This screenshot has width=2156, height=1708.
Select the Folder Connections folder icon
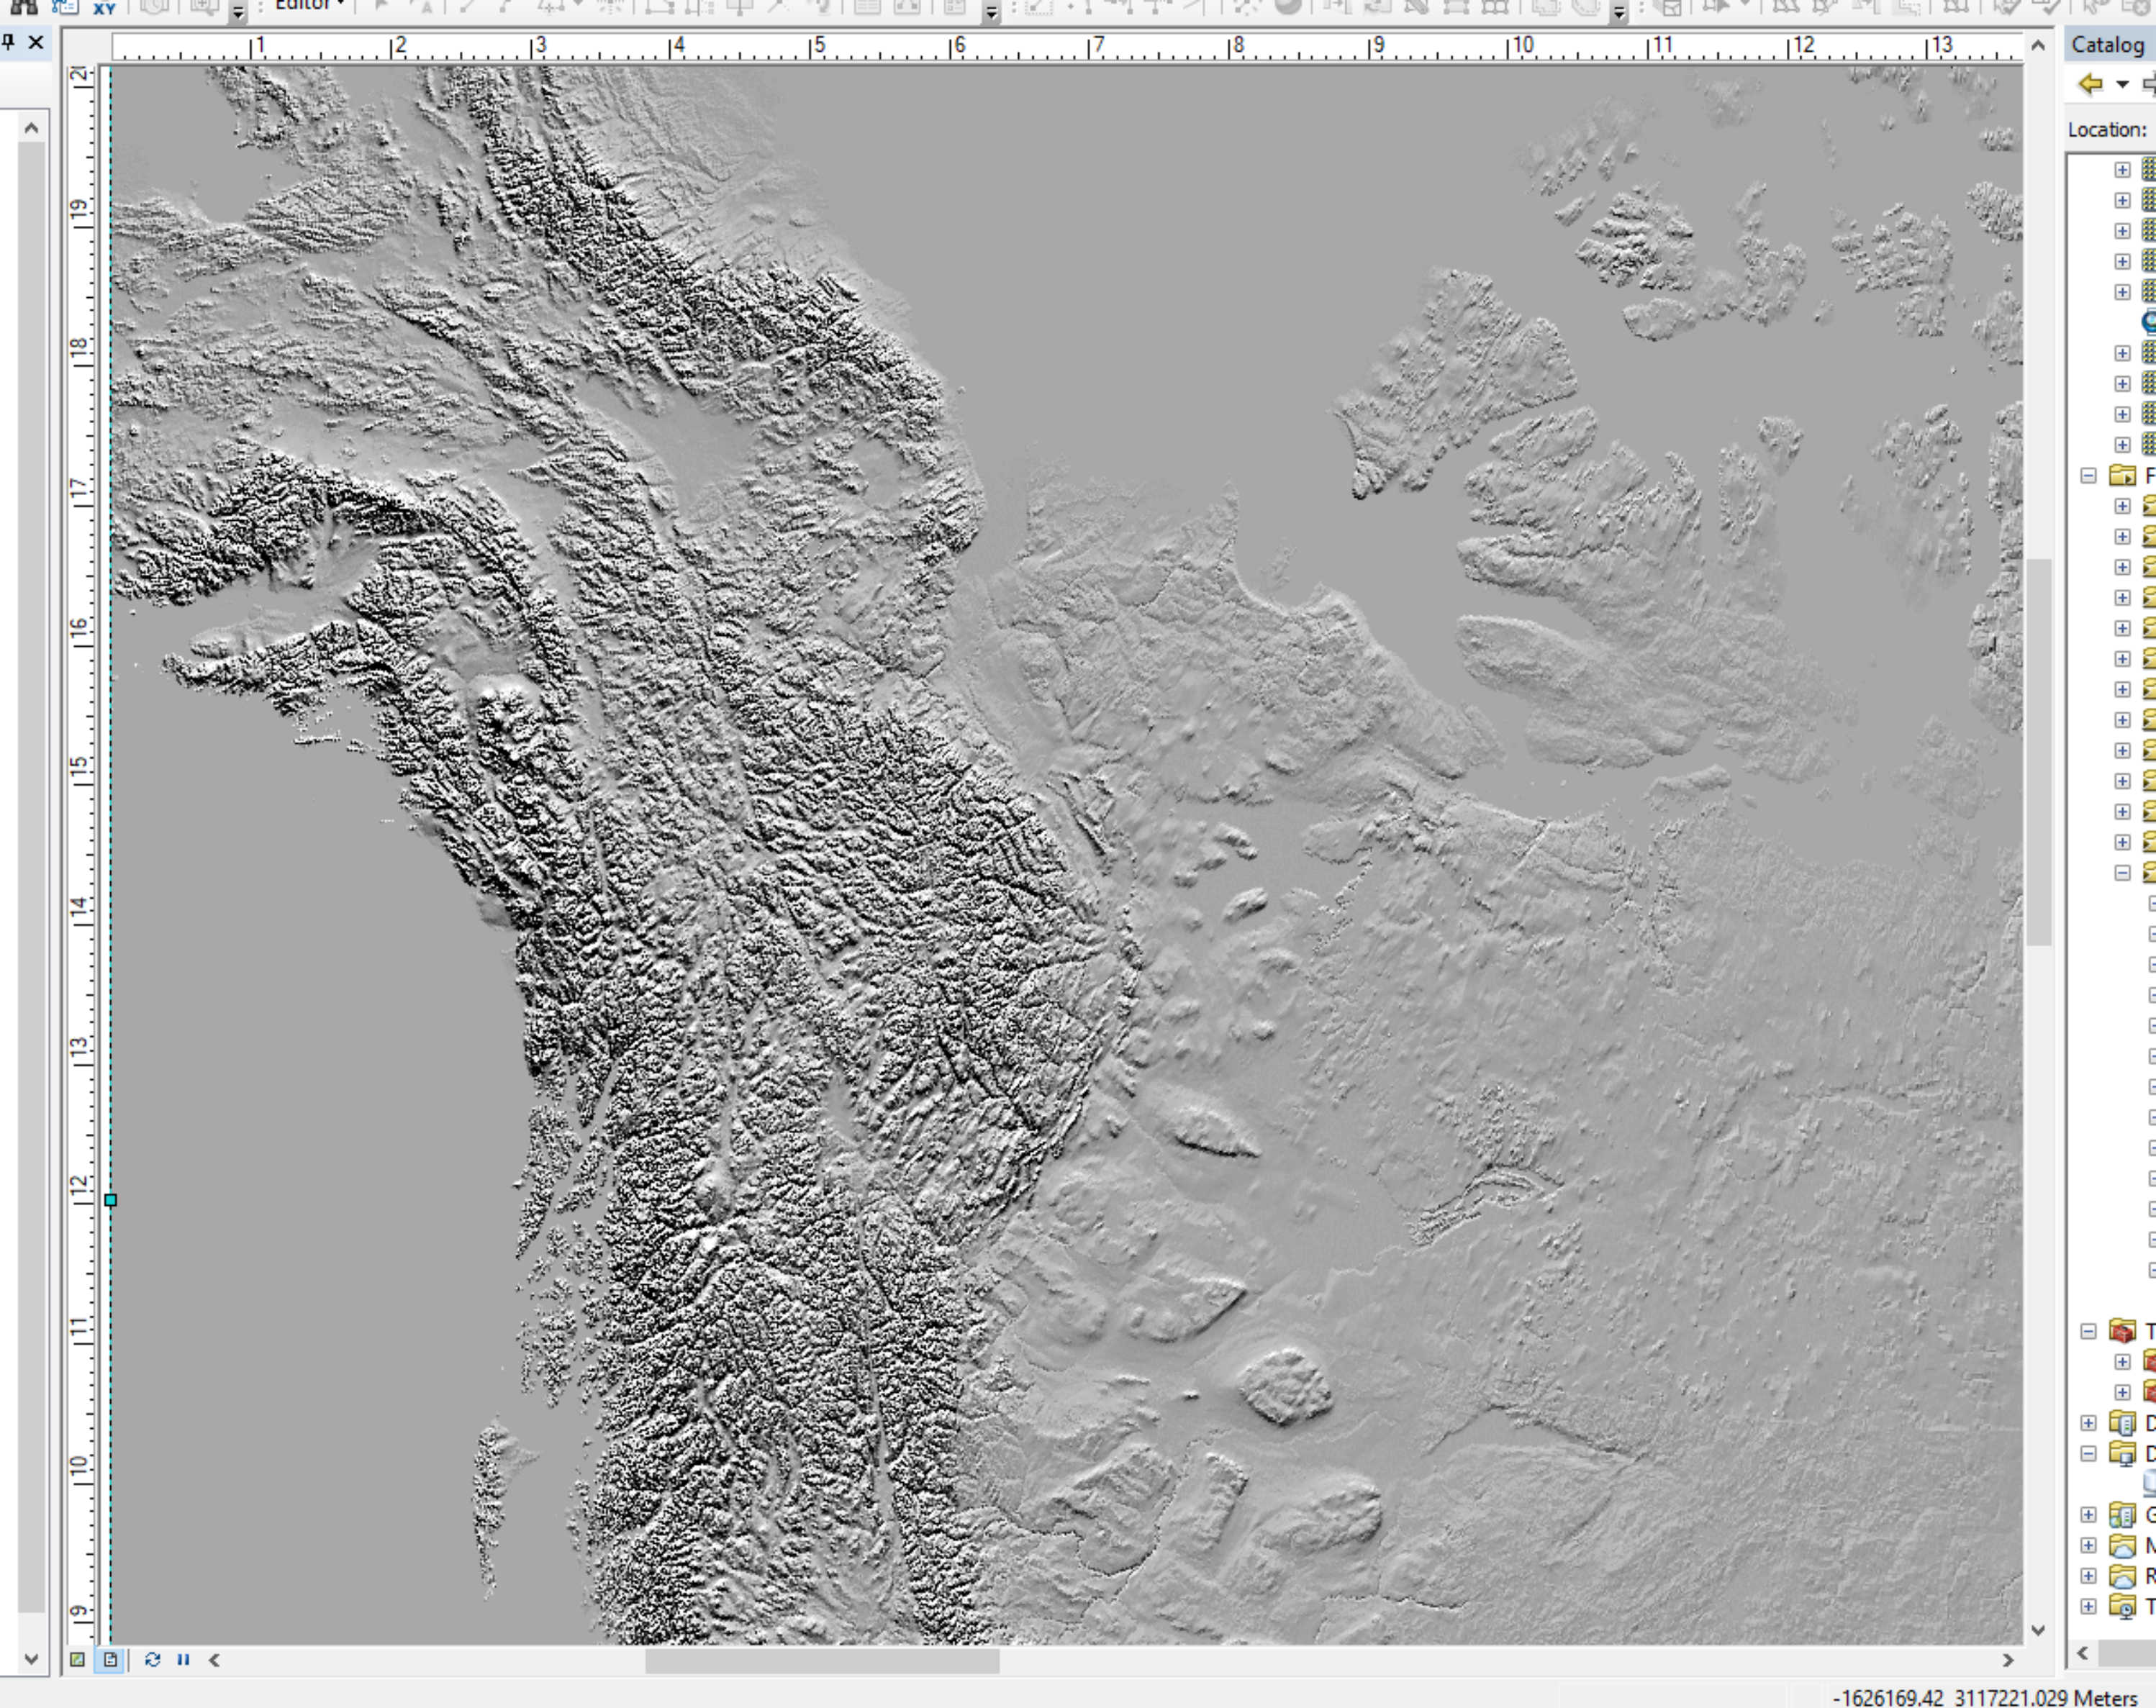pos(2122,475)
